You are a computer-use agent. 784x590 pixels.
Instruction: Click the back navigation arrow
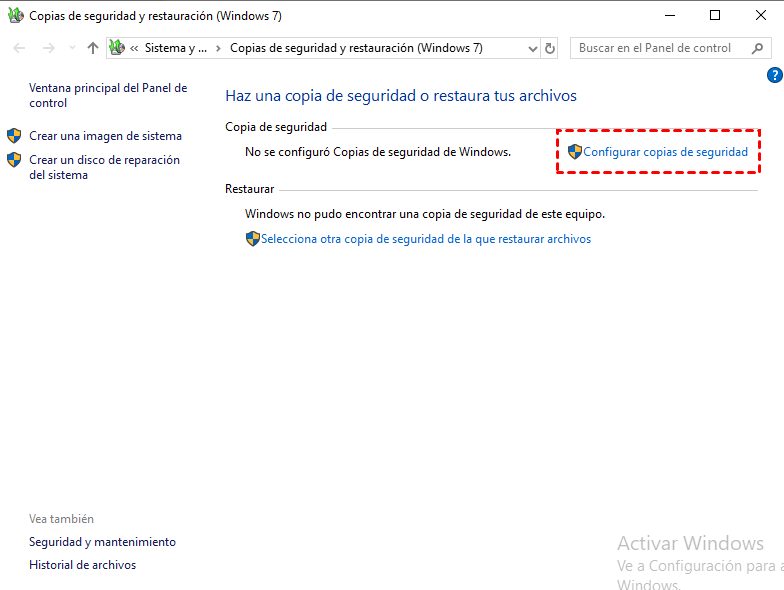tap(19, 48)
